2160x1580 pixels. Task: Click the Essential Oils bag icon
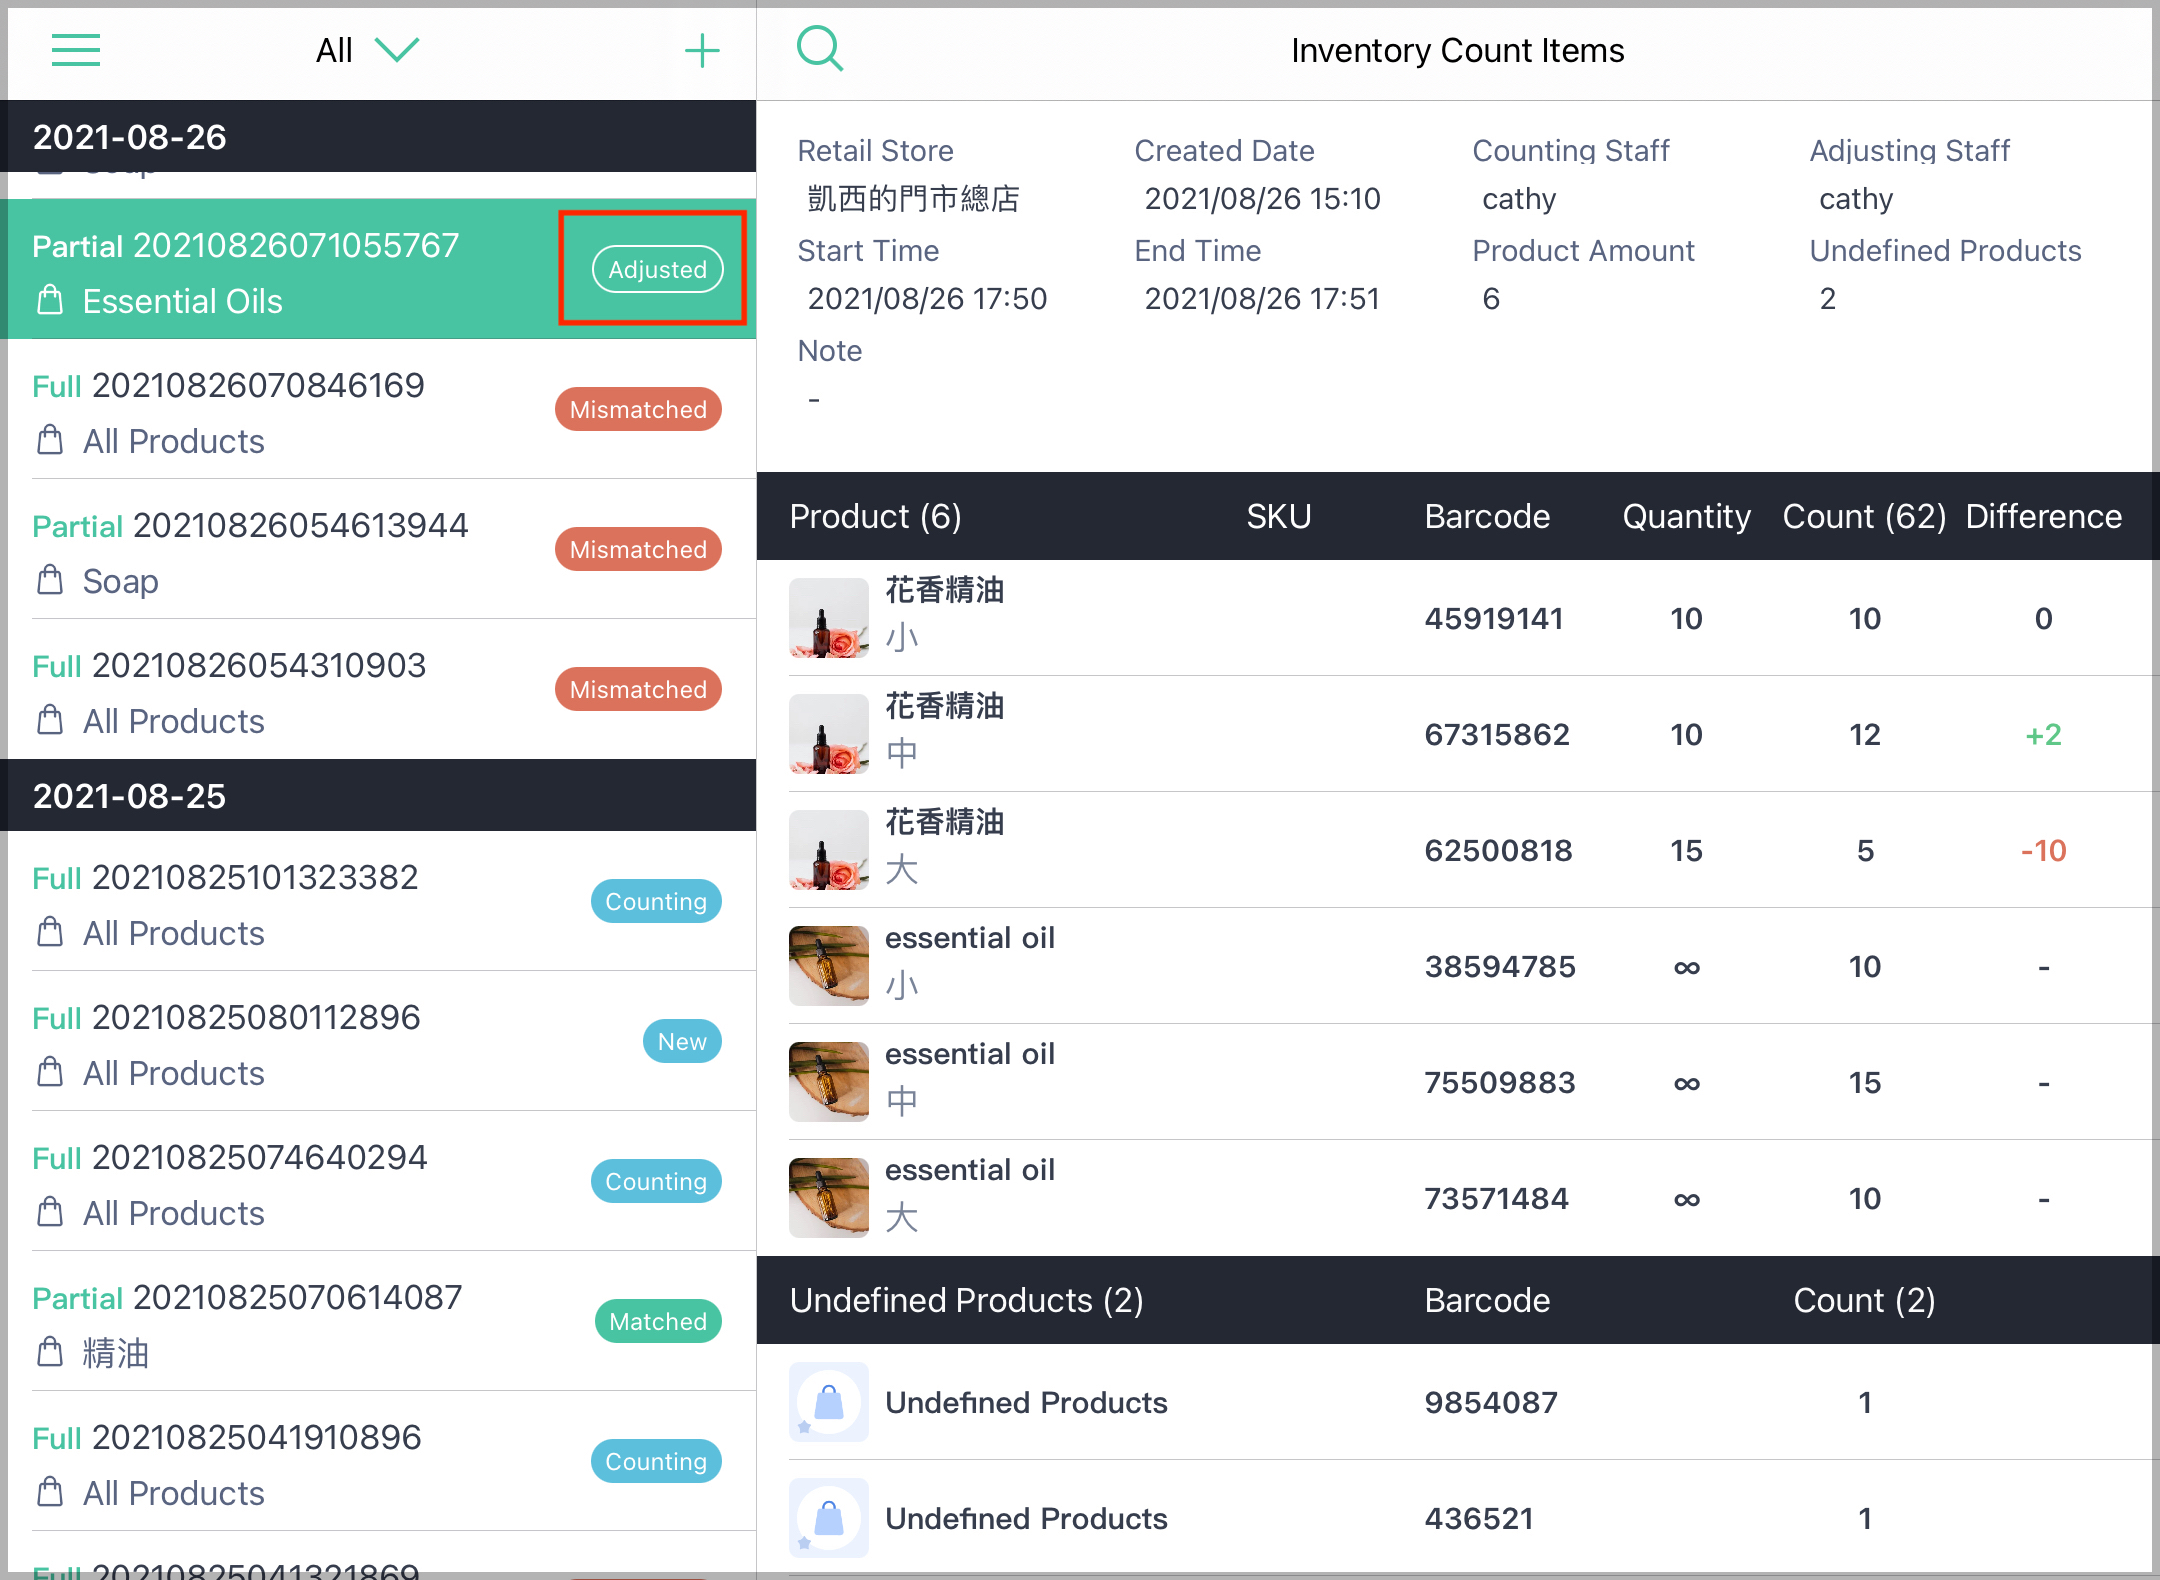[x=50, y=300]
